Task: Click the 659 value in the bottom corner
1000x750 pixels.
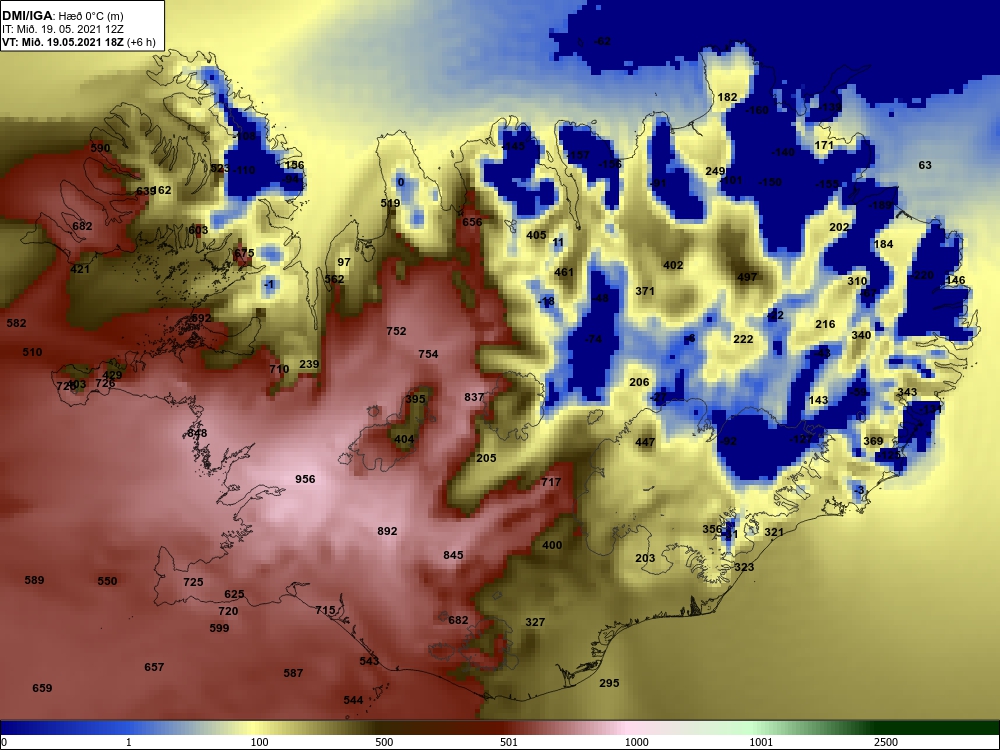Action: [x=42, y=688]
